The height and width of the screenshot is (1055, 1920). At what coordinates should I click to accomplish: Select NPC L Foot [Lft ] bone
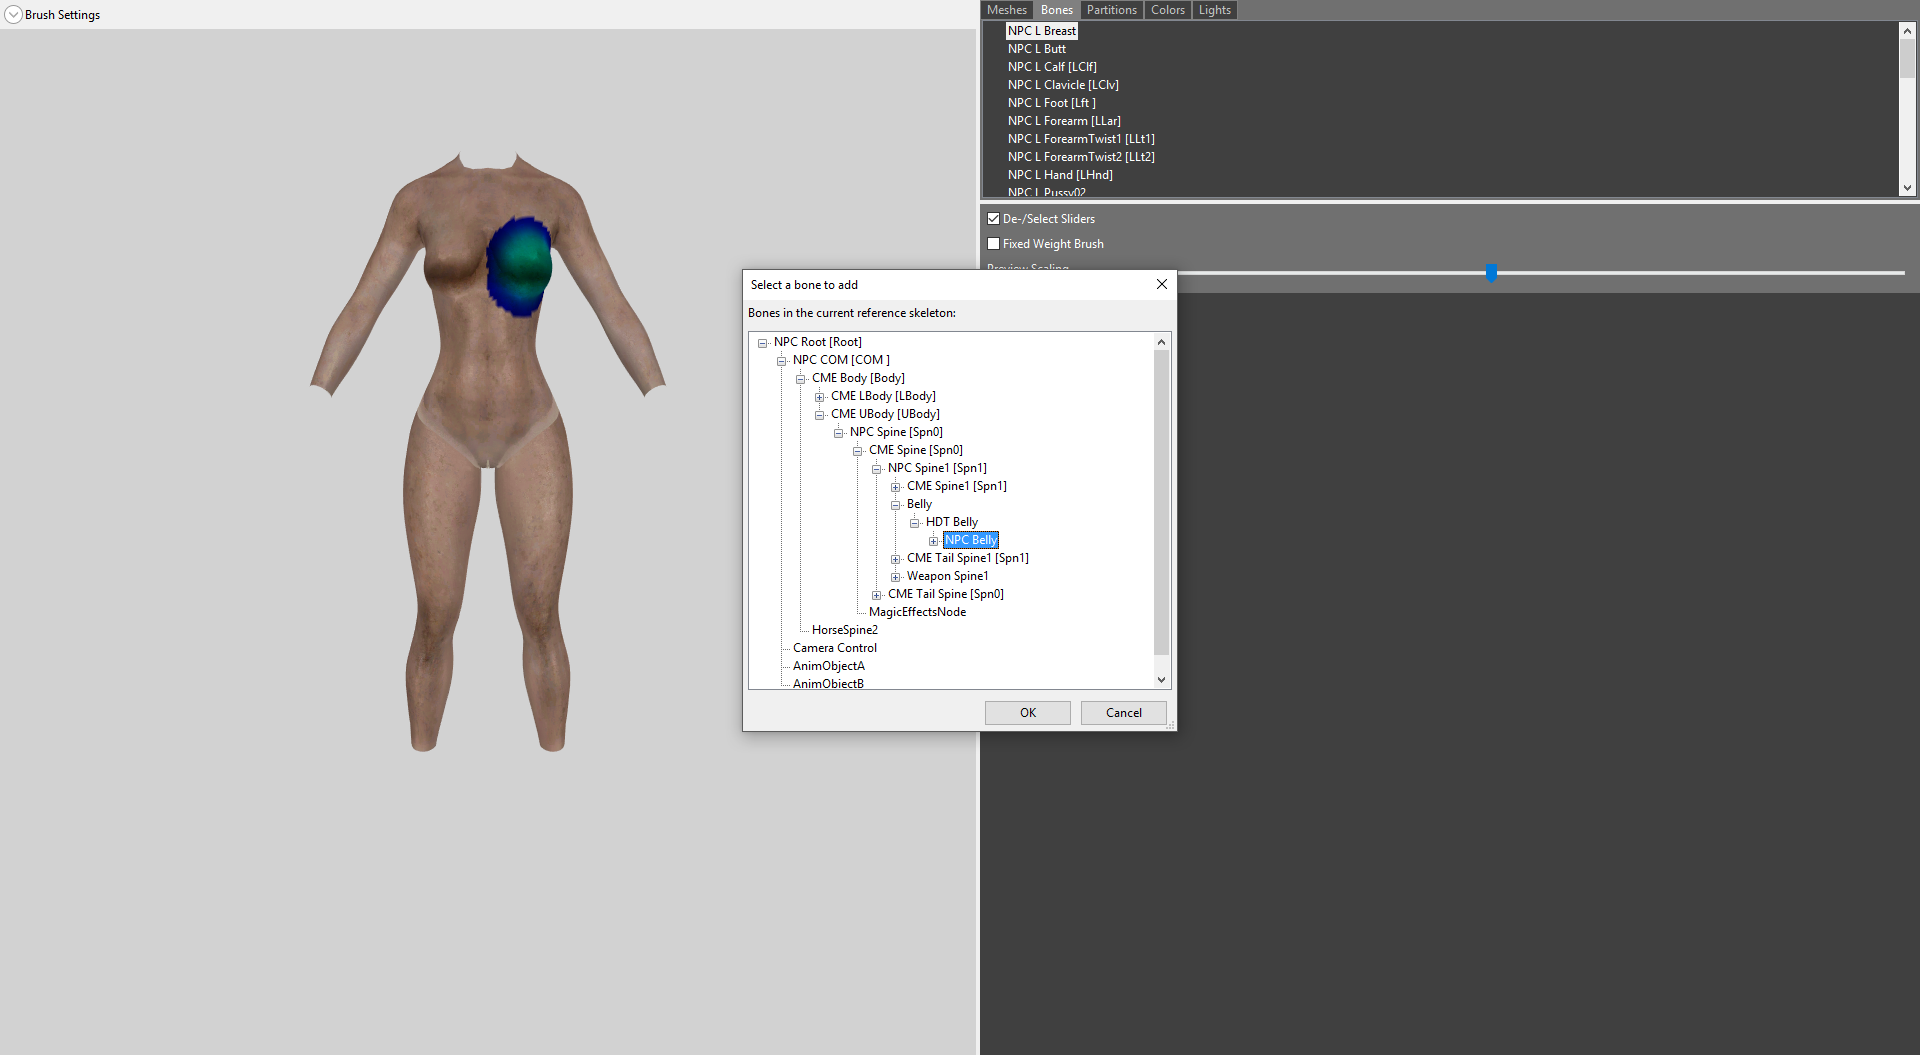pyautogui.click(x=1051, y=103)
